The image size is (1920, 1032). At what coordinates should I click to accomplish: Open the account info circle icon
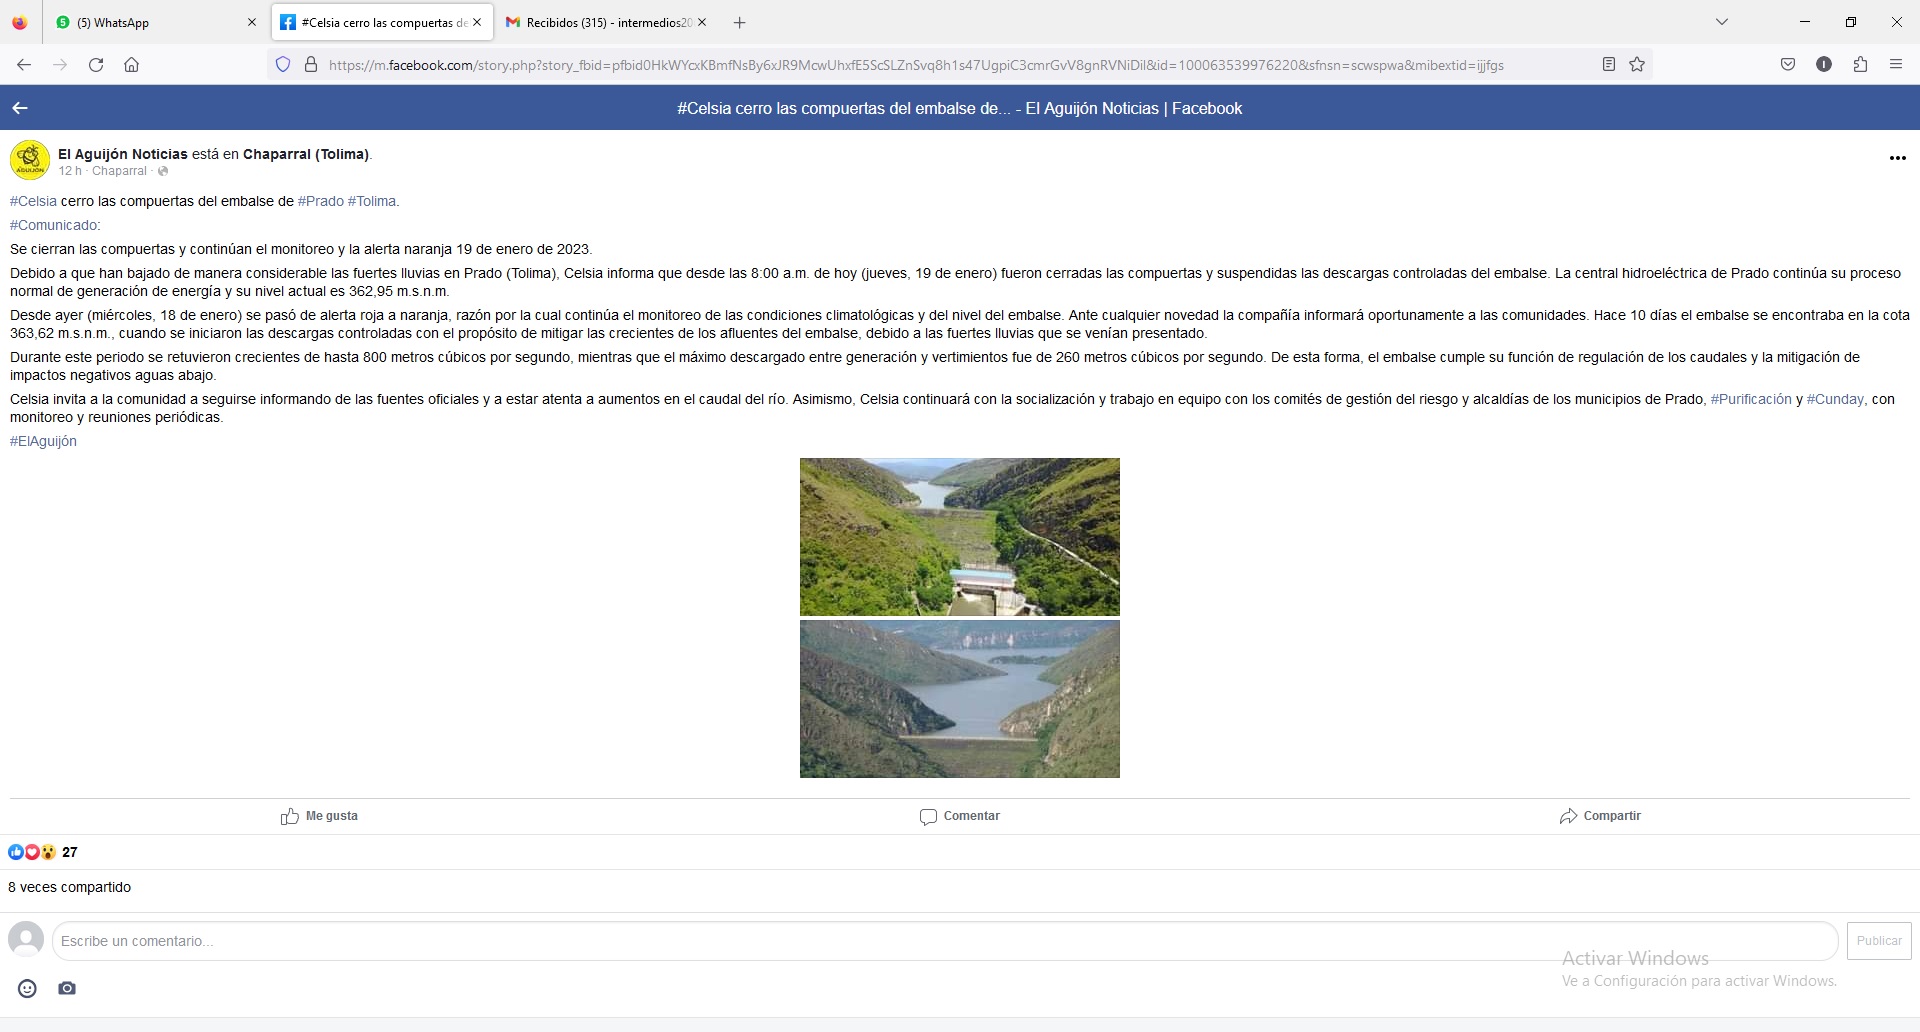1824,65
